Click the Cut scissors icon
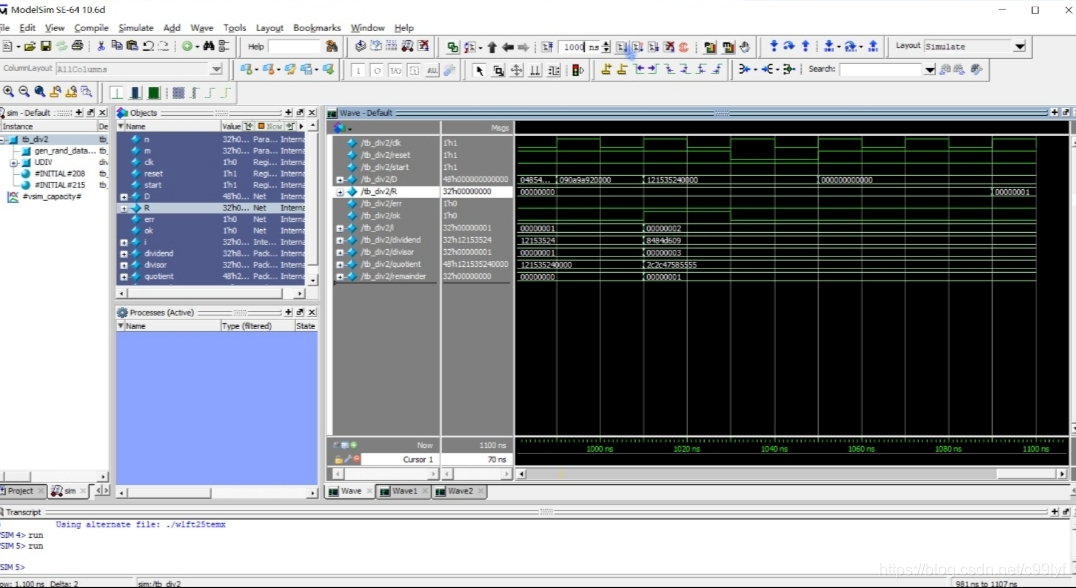Screen dimensions: 1076x588 (x=101, y=46)
